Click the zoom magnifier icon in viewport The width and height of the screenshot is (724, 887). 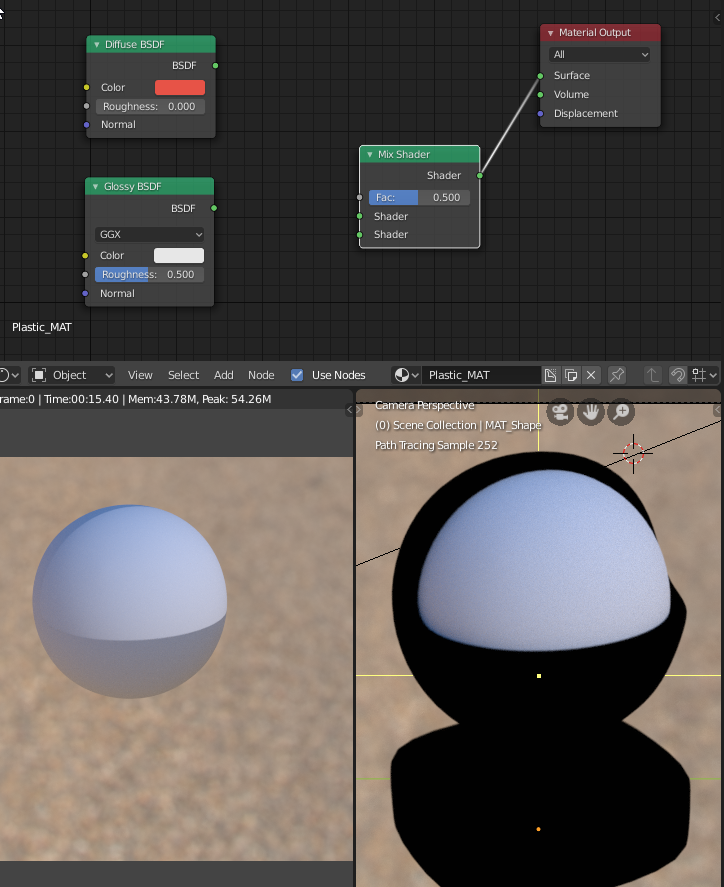pyautogui.click(x=621, y=411)
